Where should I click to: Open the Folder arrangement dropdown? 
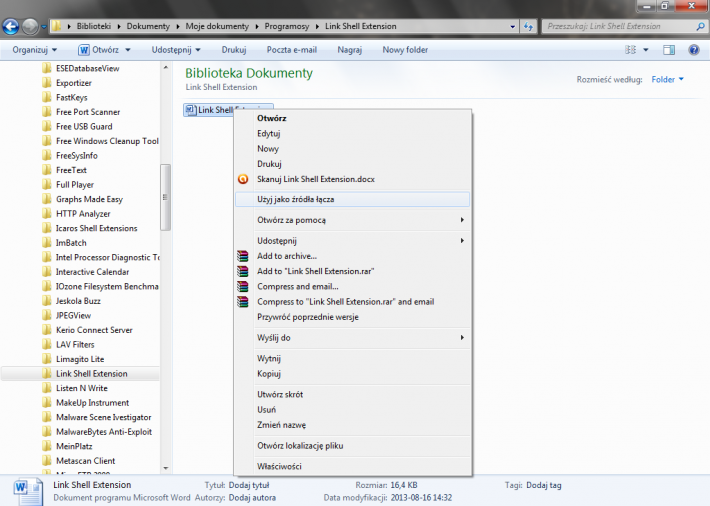[667, 80]
